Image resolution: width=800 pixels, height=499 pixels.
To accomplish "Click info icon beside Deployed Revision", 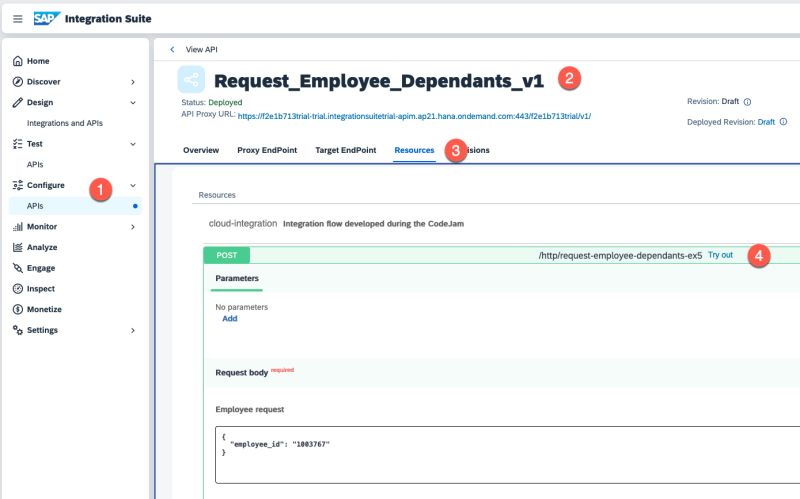I will click(x=783, y=122).
